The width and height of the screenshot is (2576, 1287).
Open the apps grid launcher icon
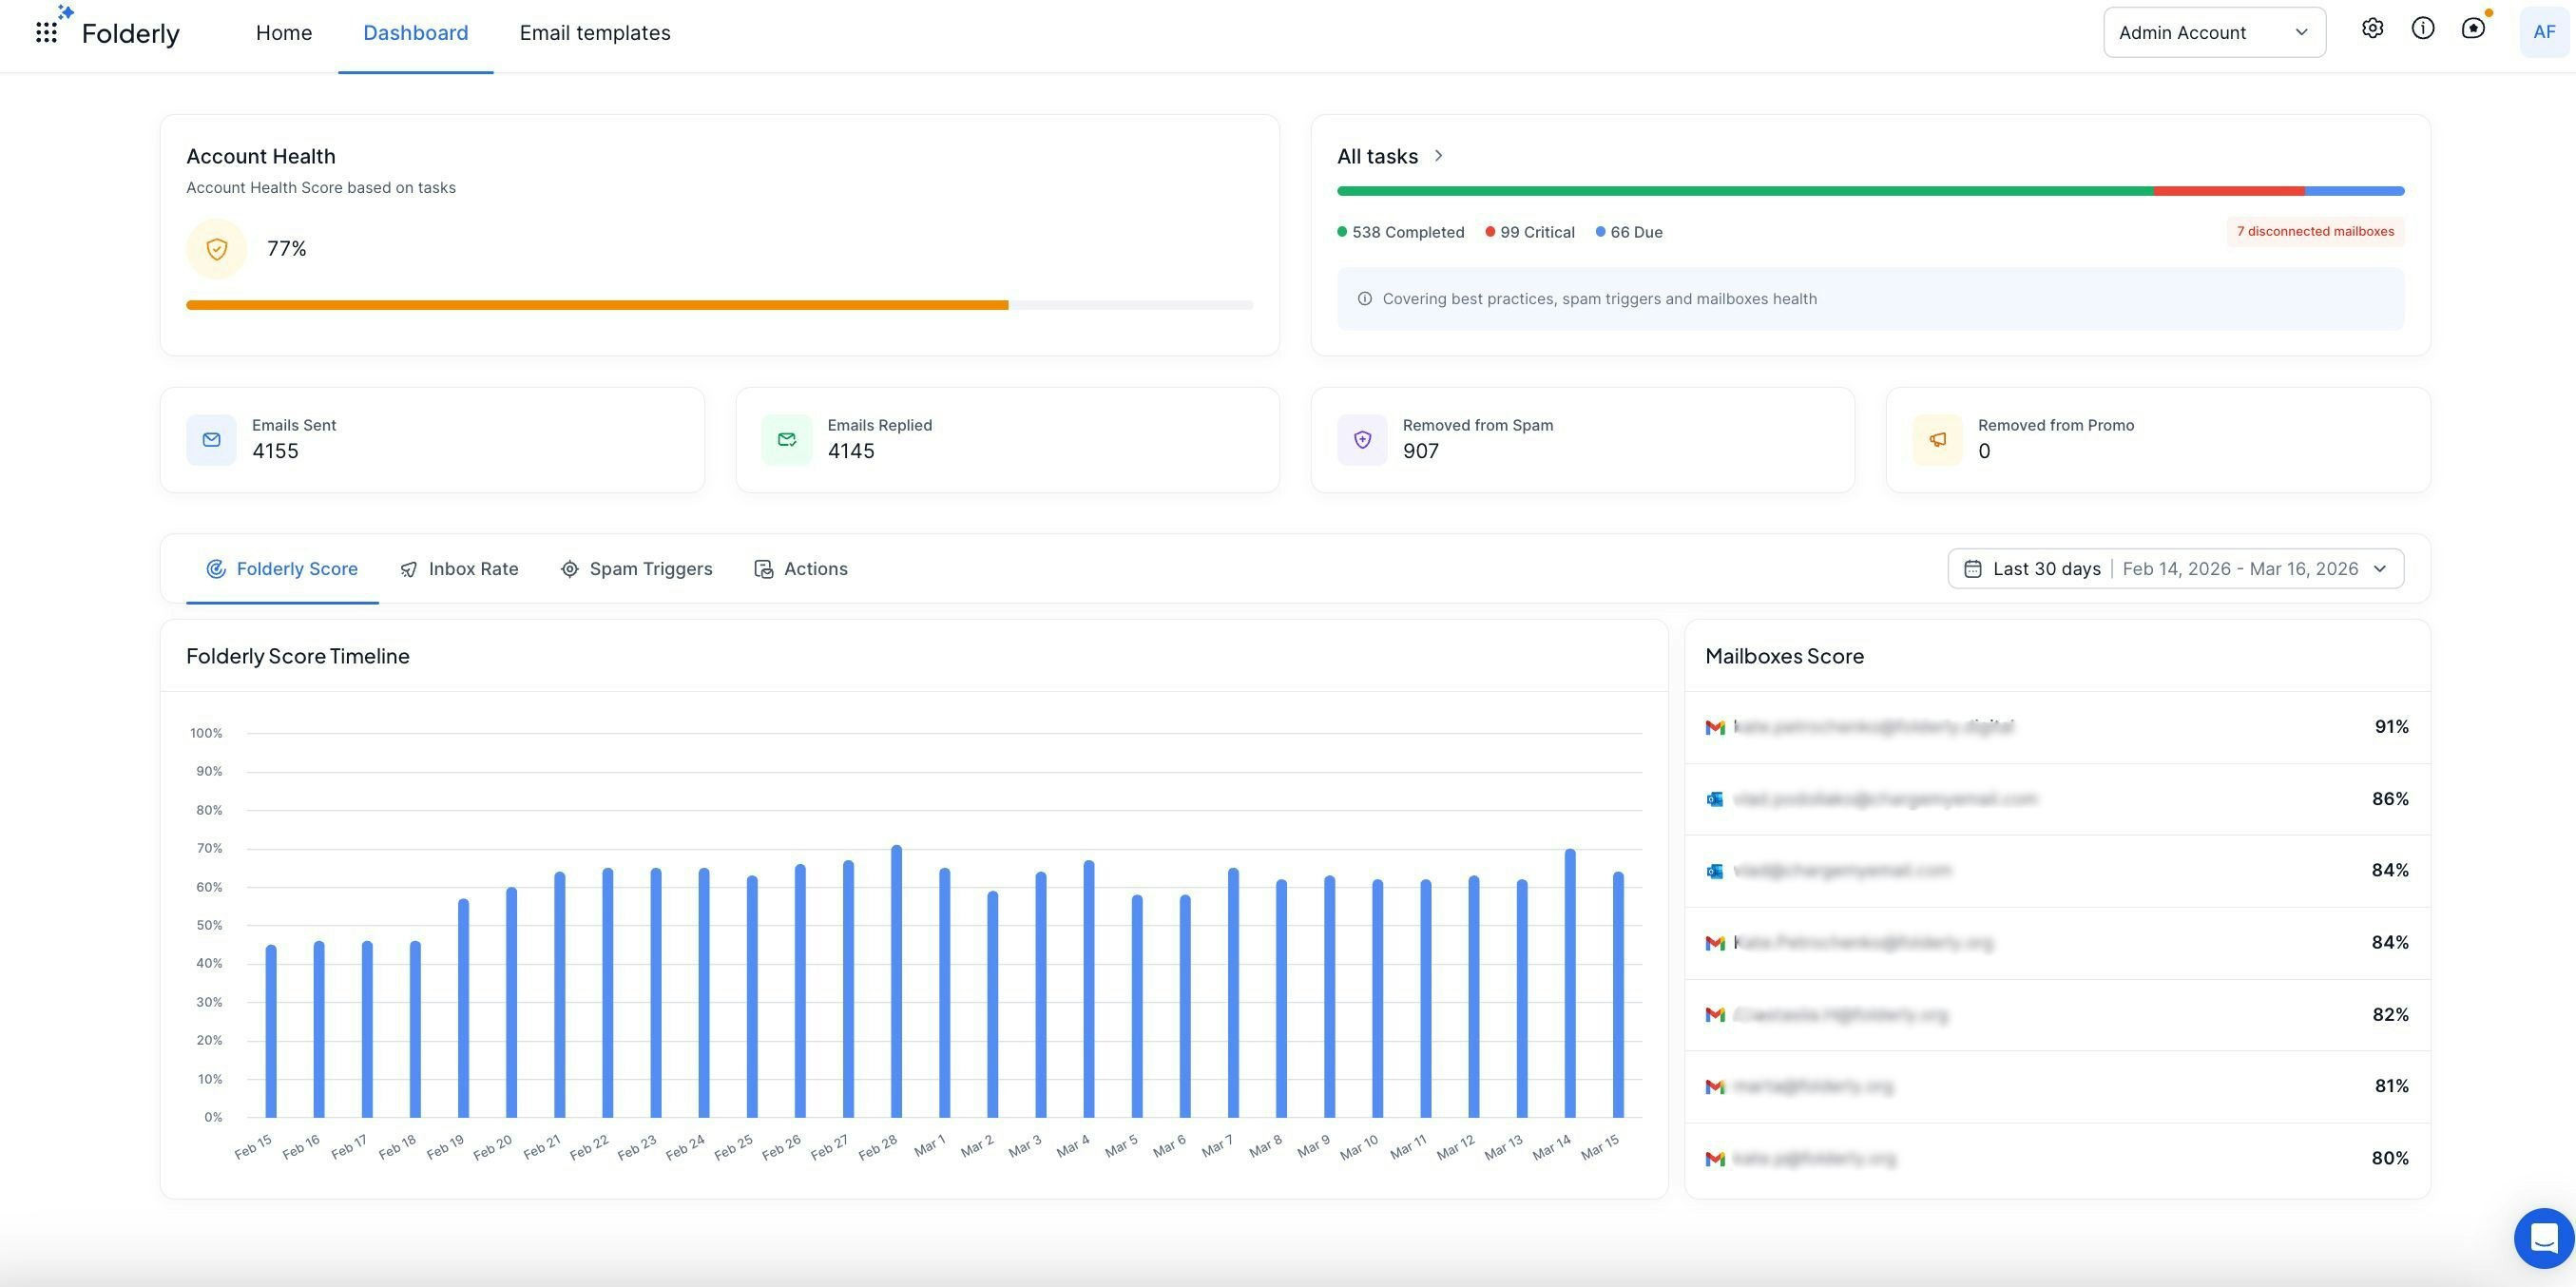[46, 33]
